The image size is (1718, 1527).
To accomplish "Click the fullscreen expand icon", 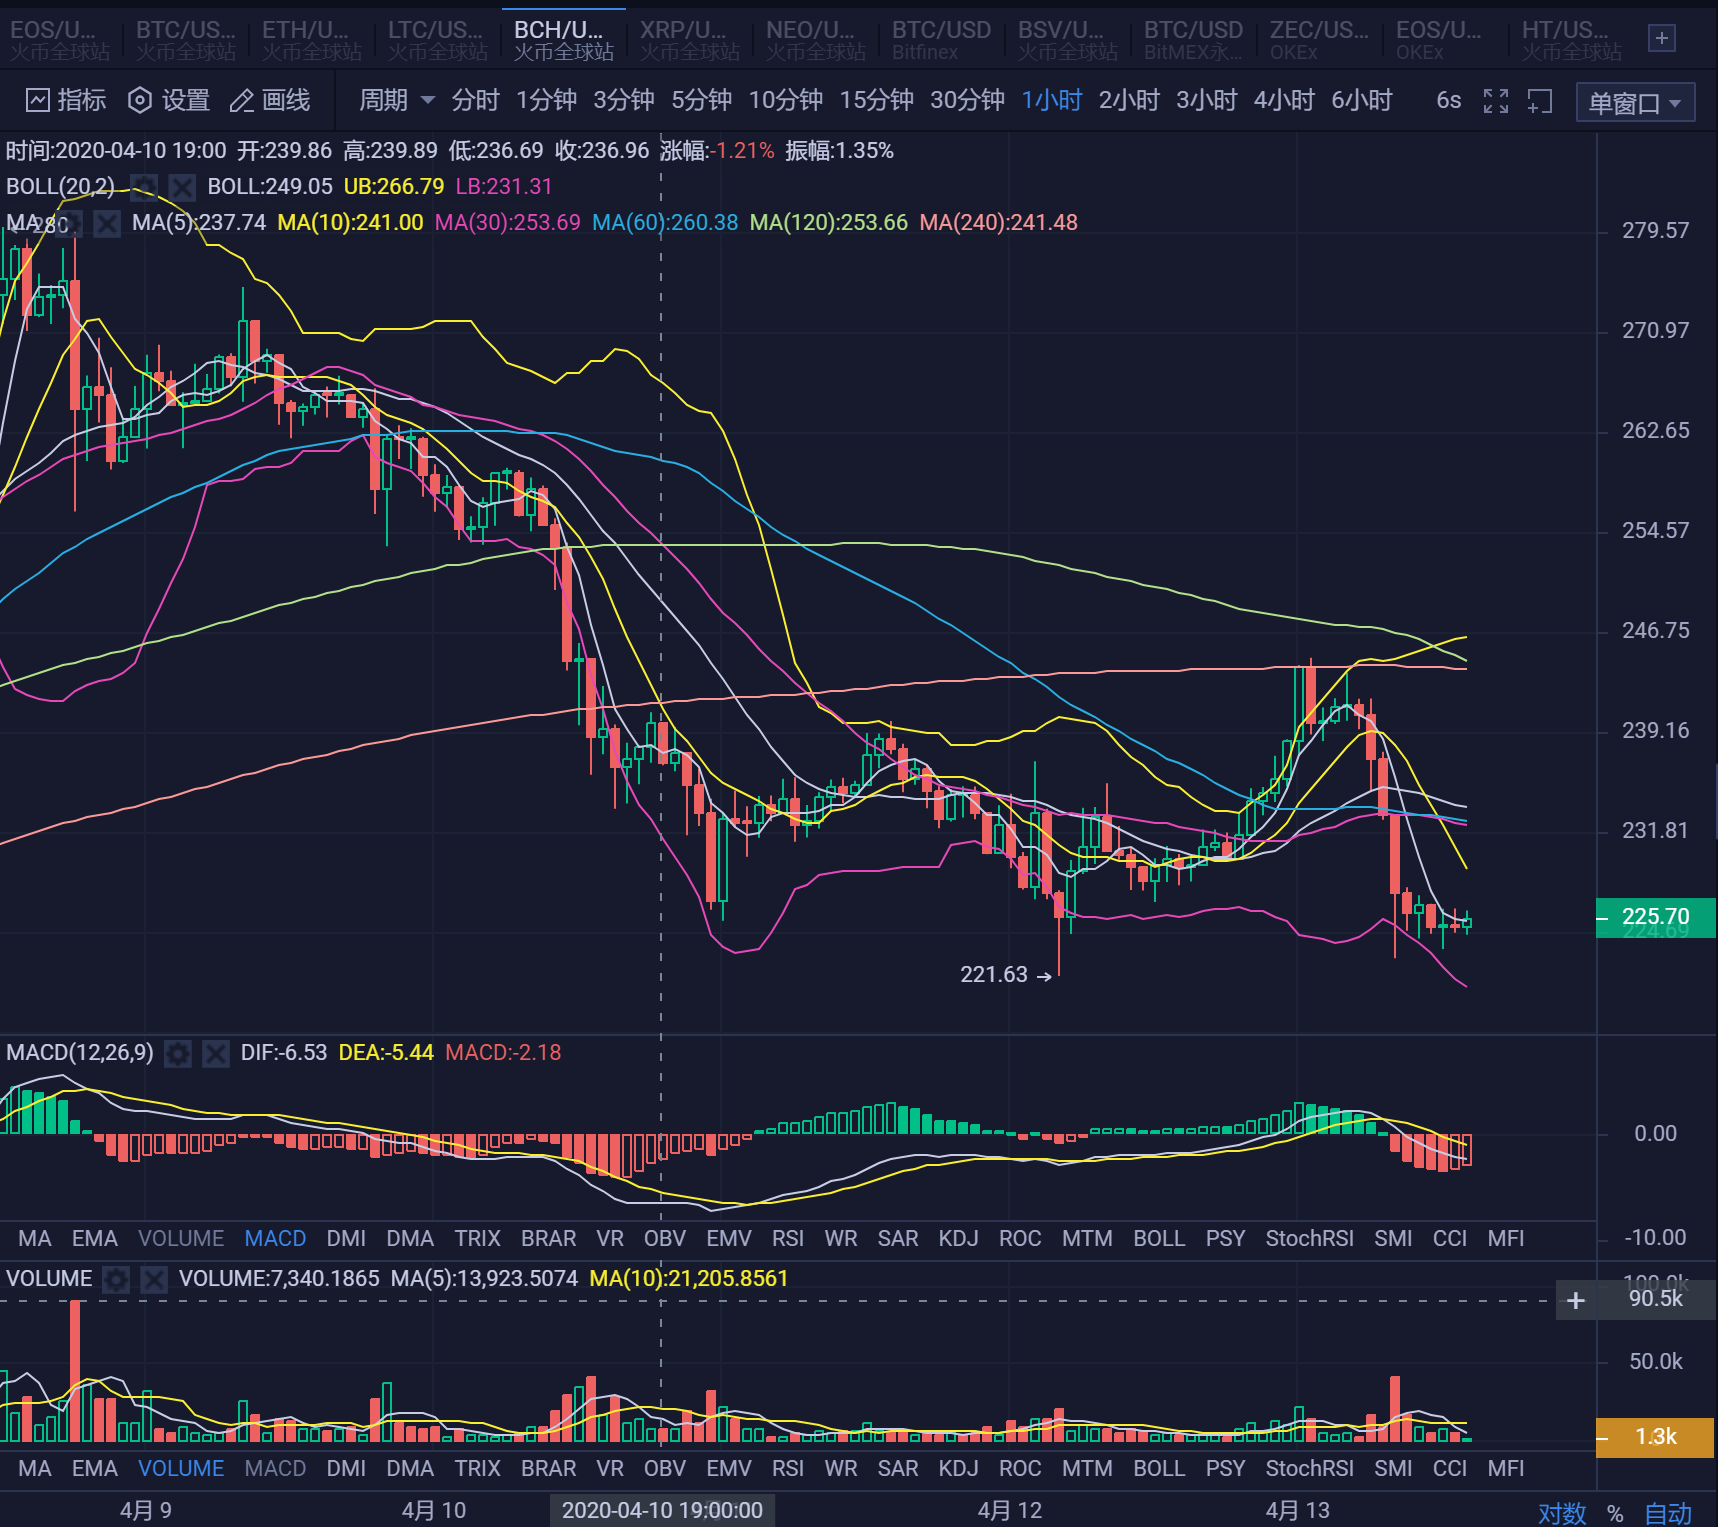I will [x=1495, y=100].
